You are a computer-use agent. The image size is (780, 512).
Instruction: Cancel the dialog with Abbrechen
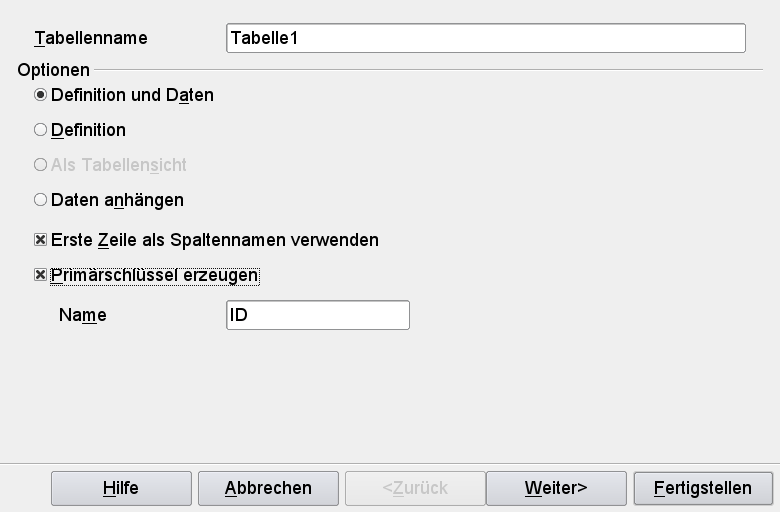(268, 488)
